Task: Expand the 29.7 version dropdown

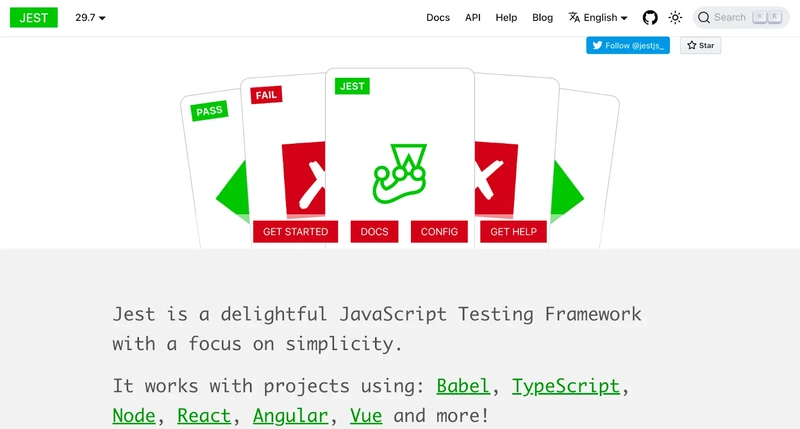Action: [x=90, y=17]
